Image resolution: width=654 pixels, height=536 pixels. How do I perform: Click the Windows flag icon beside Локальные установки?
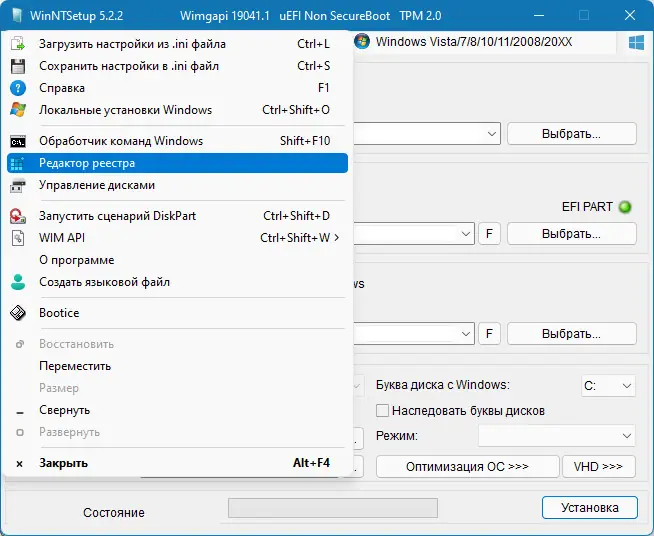(18, 110)
